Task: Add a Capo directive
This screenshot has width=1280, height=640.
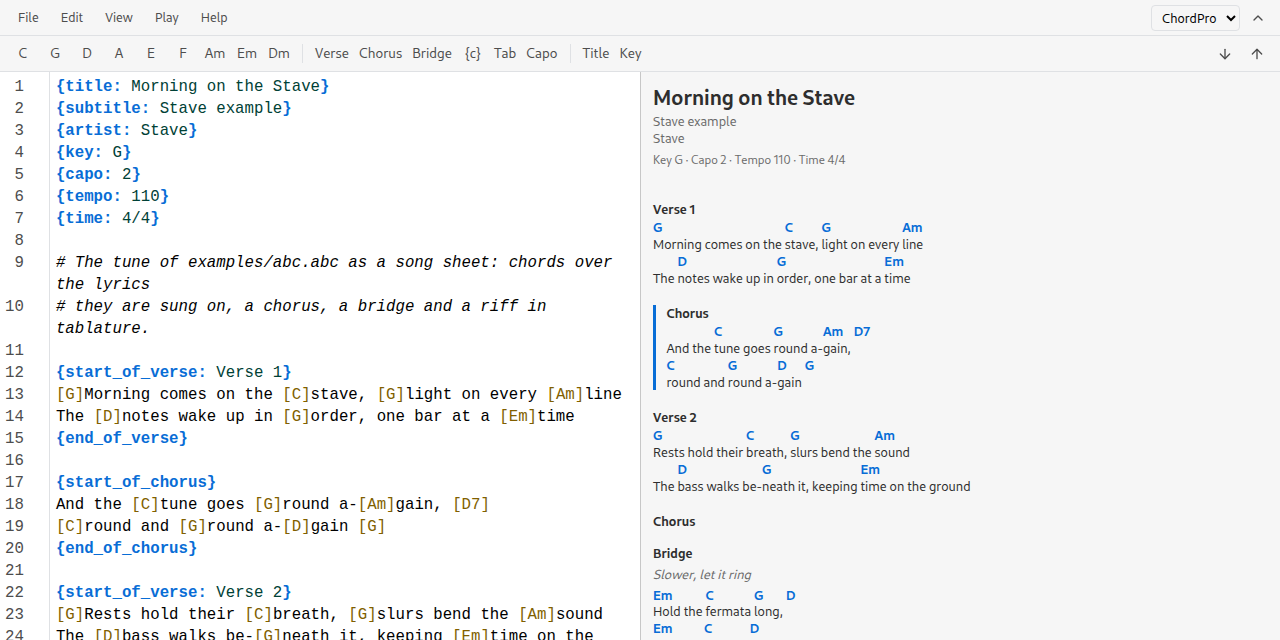Action: coord(542,54)
